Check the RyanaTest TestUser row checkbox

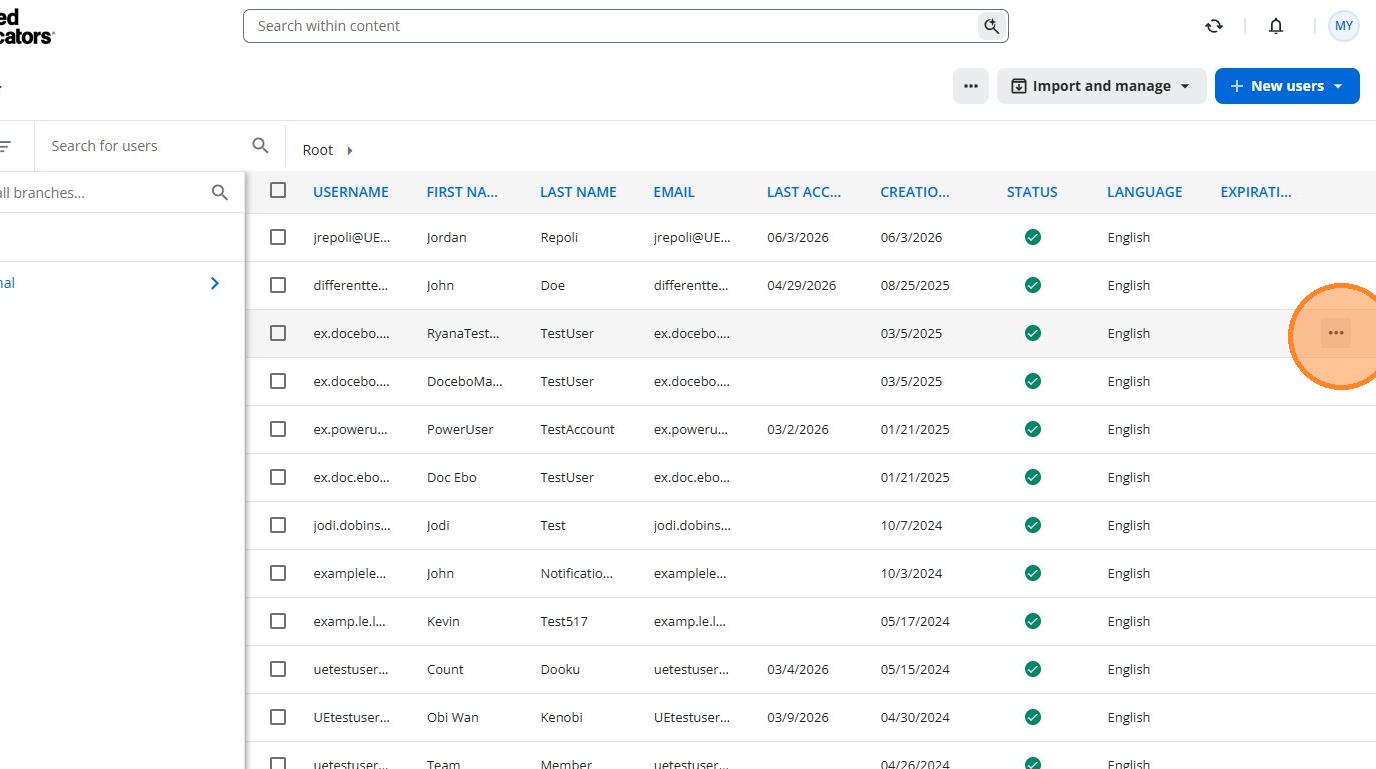(278, 333)
